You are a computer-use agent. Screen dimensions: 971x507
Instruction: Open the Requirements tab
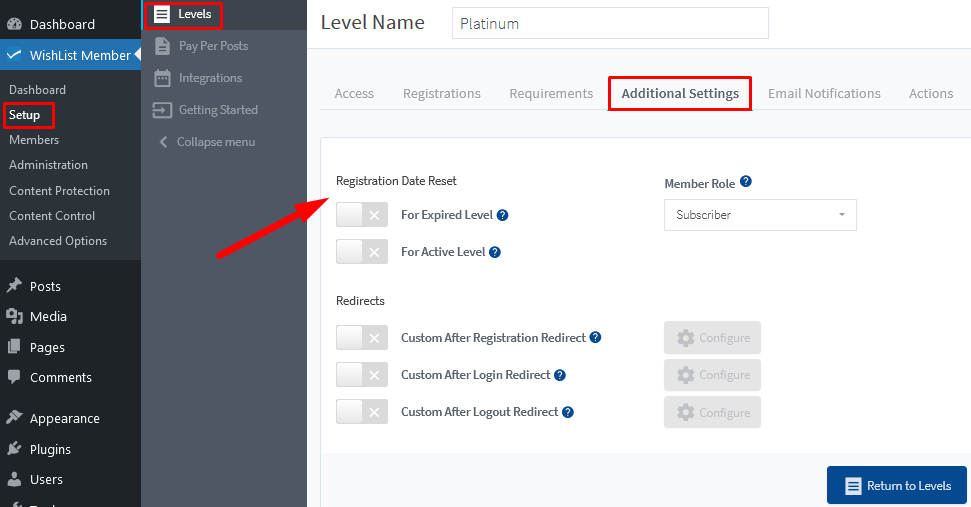tap(551, 93)
